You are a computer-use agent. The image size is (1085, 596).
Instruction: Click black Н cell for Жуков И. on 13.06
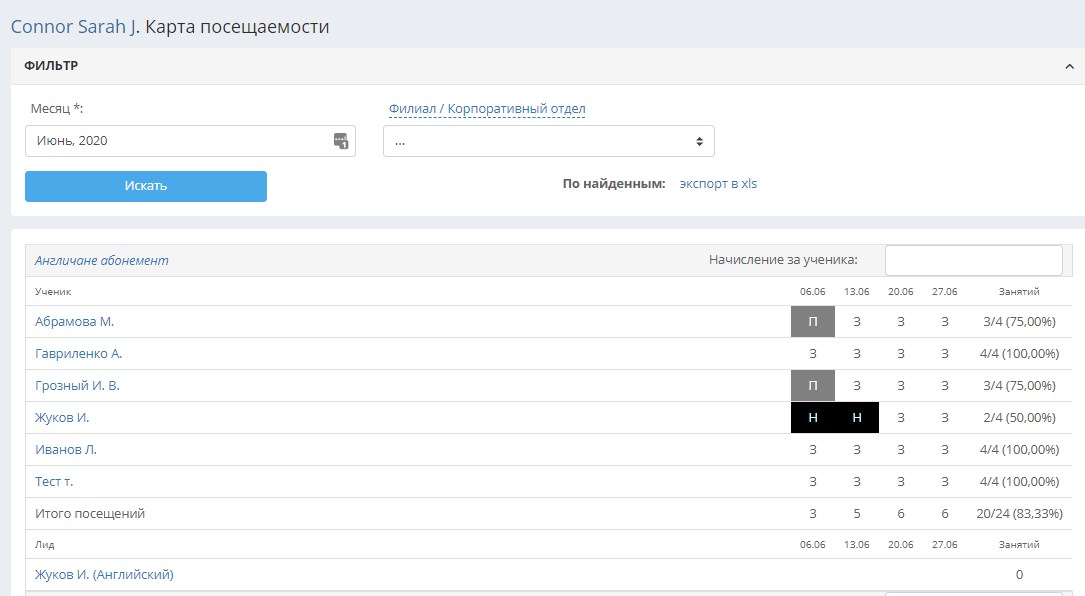click(x=857, y=417)
